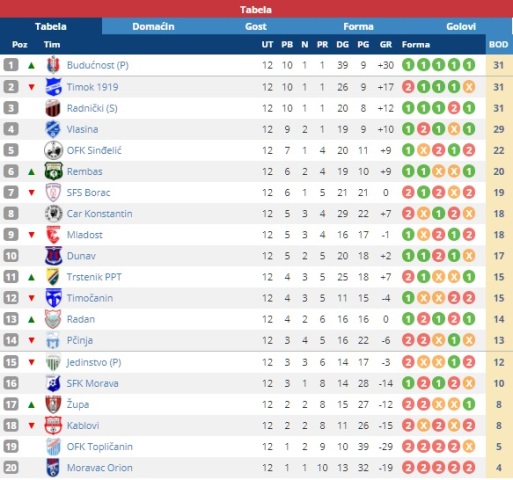Open the Vlasina team link

click(x=82, y=129)
